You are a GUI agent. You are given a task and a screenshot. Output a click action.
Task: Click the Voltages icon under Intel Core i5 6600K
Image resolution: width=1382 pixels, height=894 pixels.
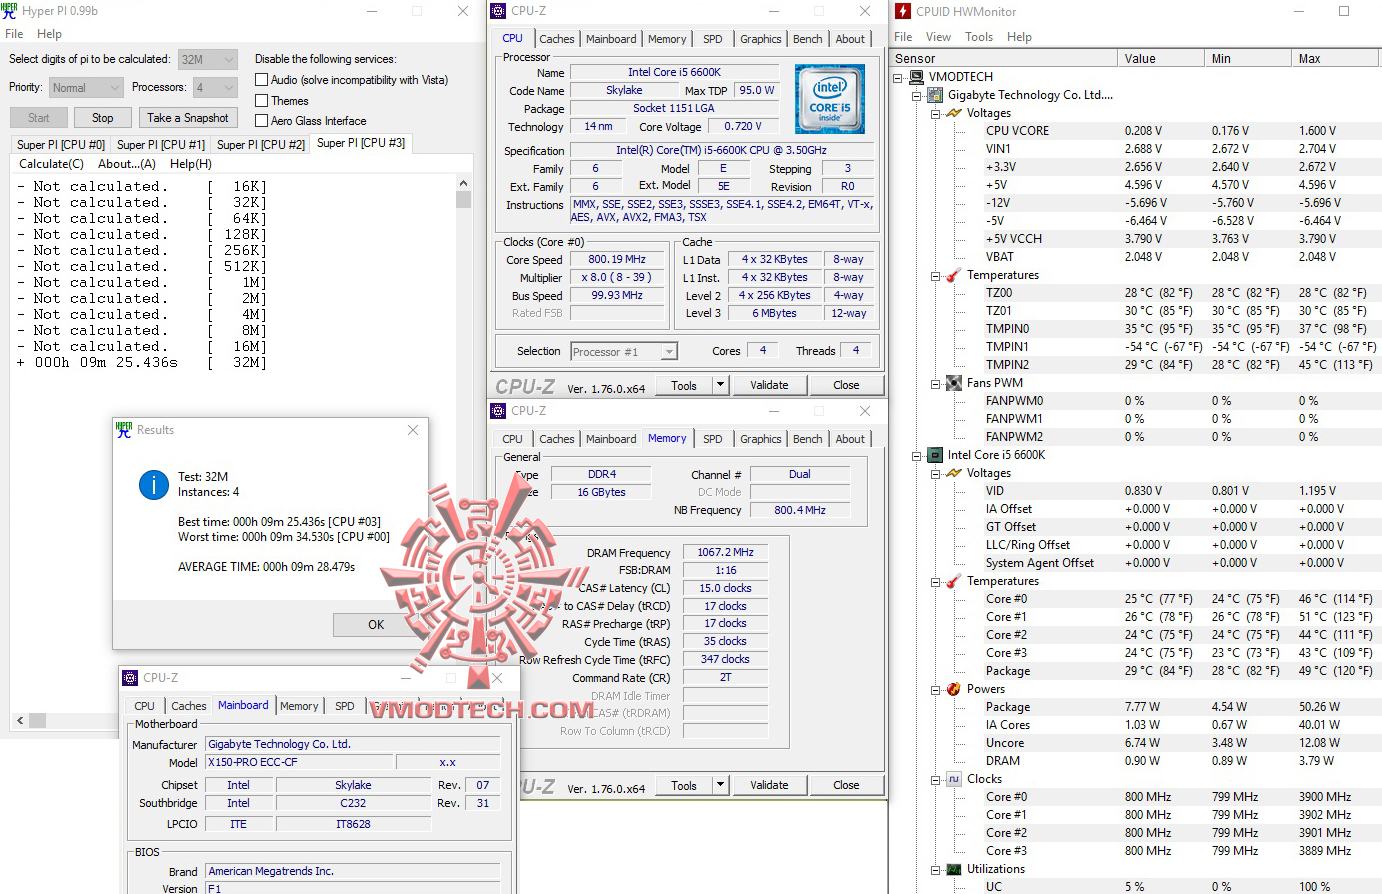(953, 473)
